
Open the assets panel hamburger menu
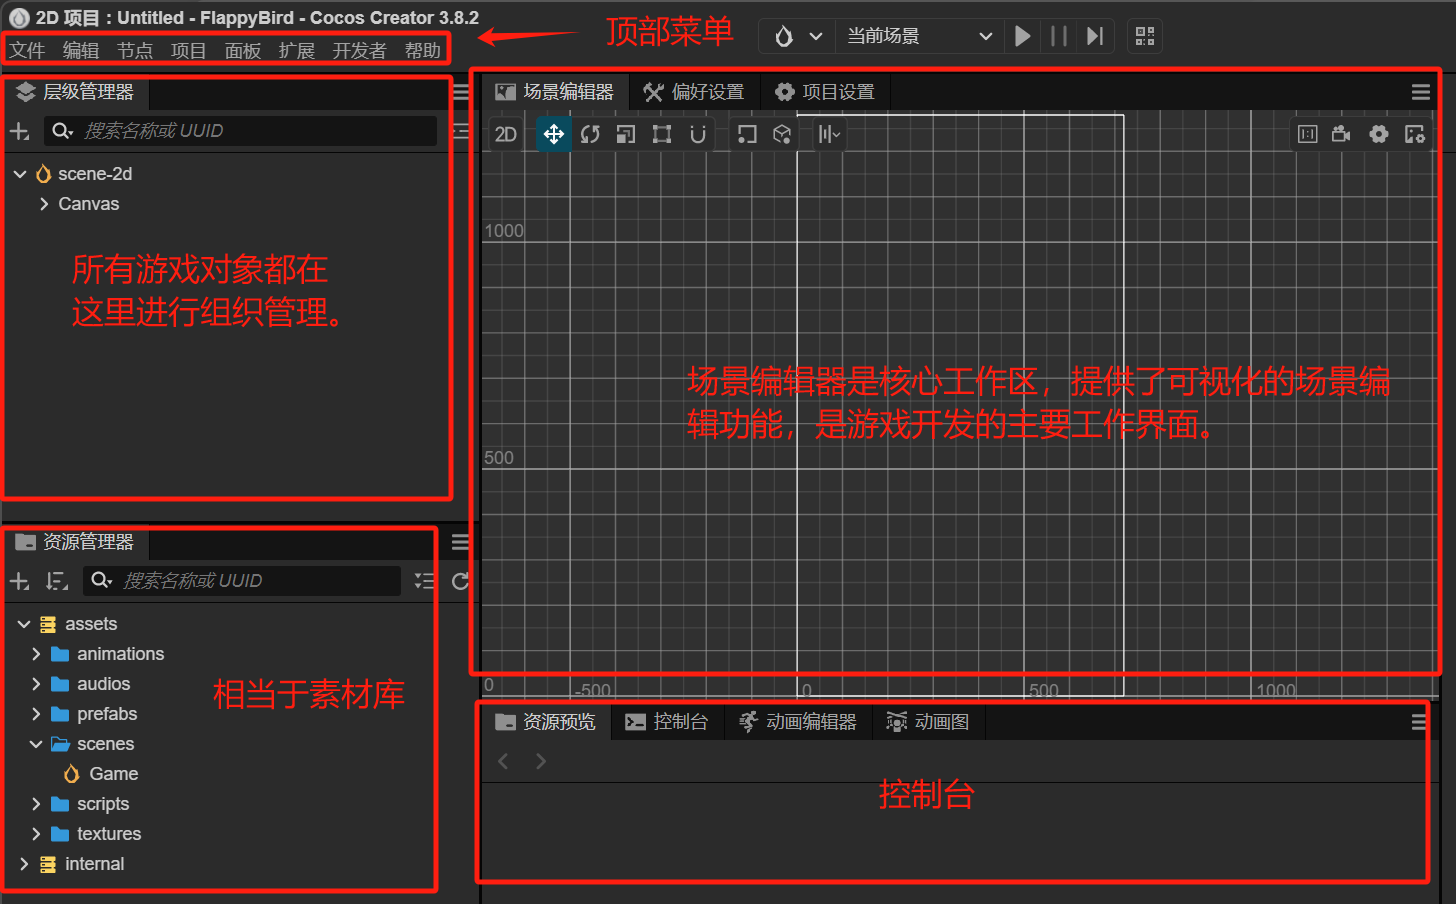(460, 542)
